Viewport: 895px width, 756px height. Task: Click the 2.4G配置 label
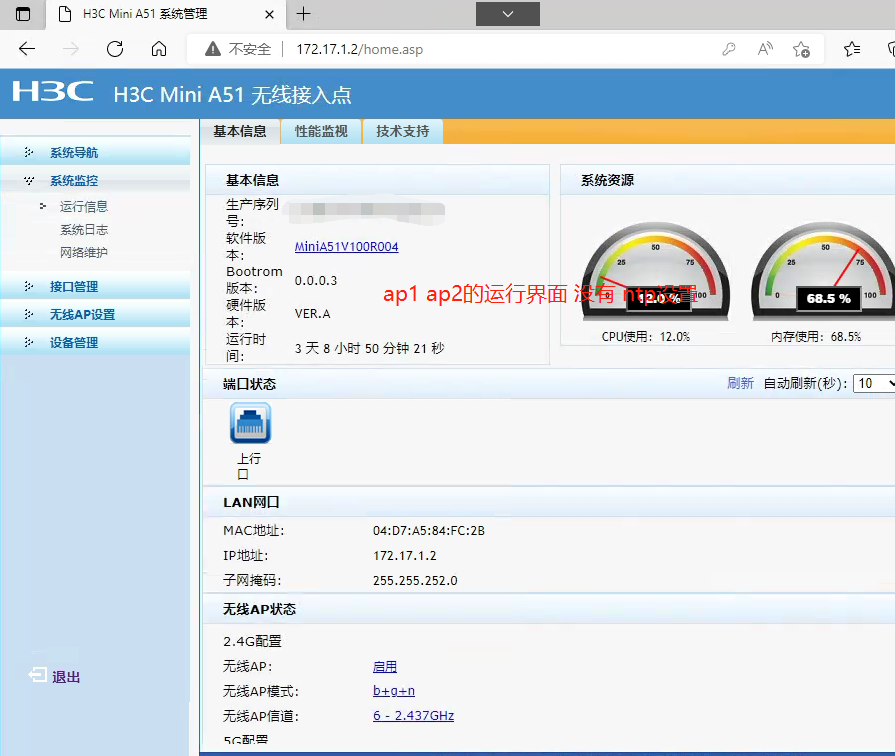[x=252, y=641]
